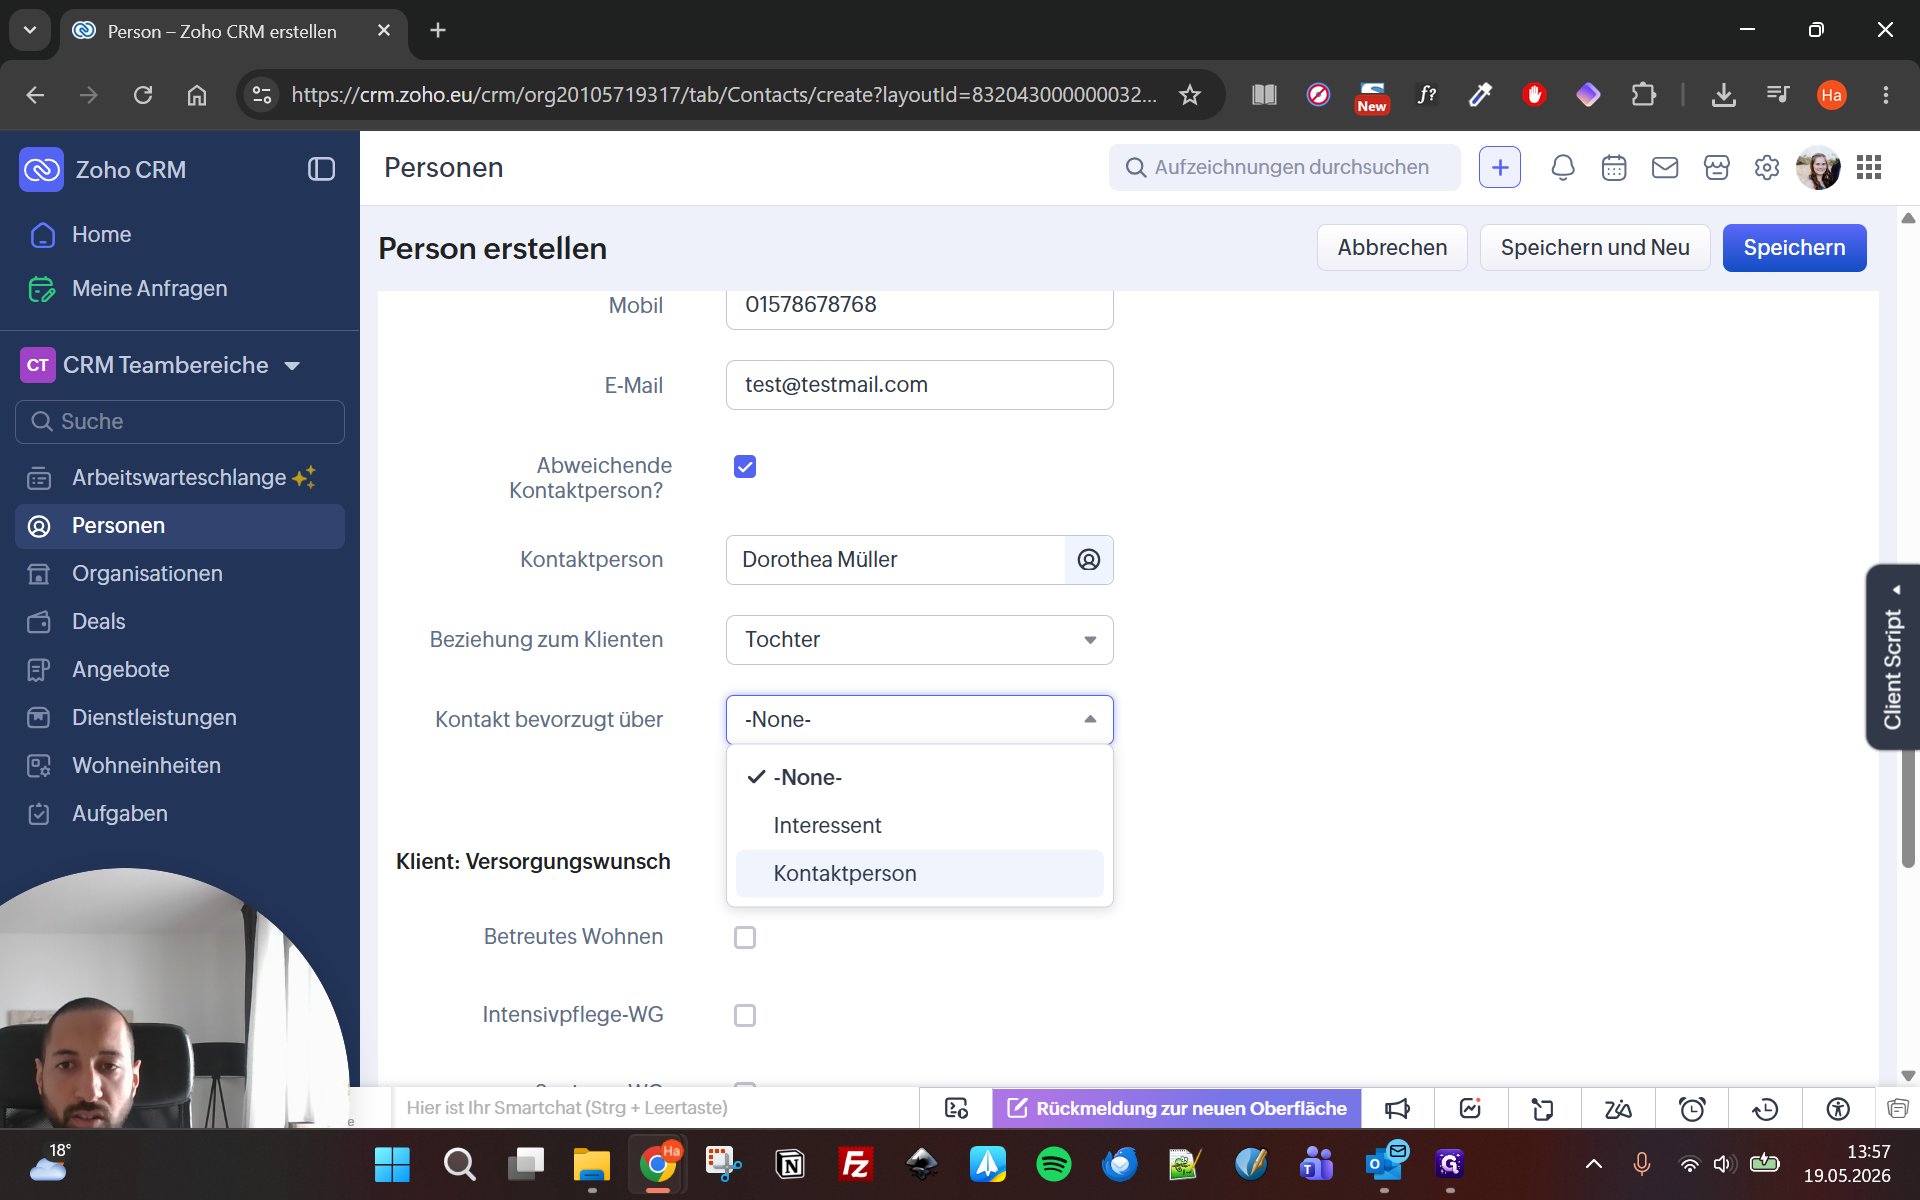Click the E-Mail input field

pyautogui.click(x=919, y=385)
